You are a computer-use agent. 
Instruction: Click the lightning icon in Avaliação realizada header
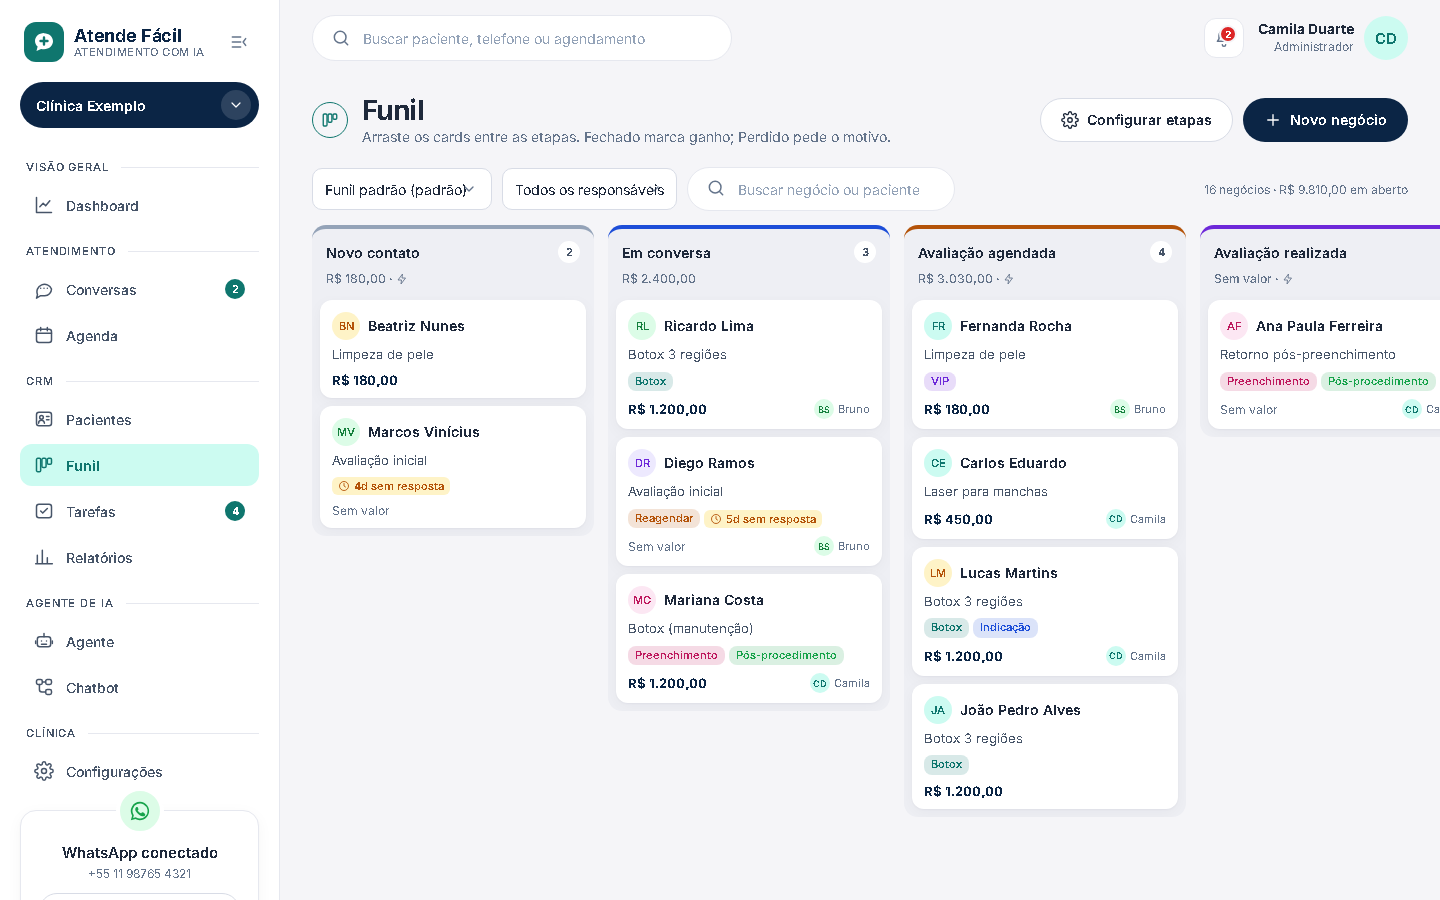1288,279
